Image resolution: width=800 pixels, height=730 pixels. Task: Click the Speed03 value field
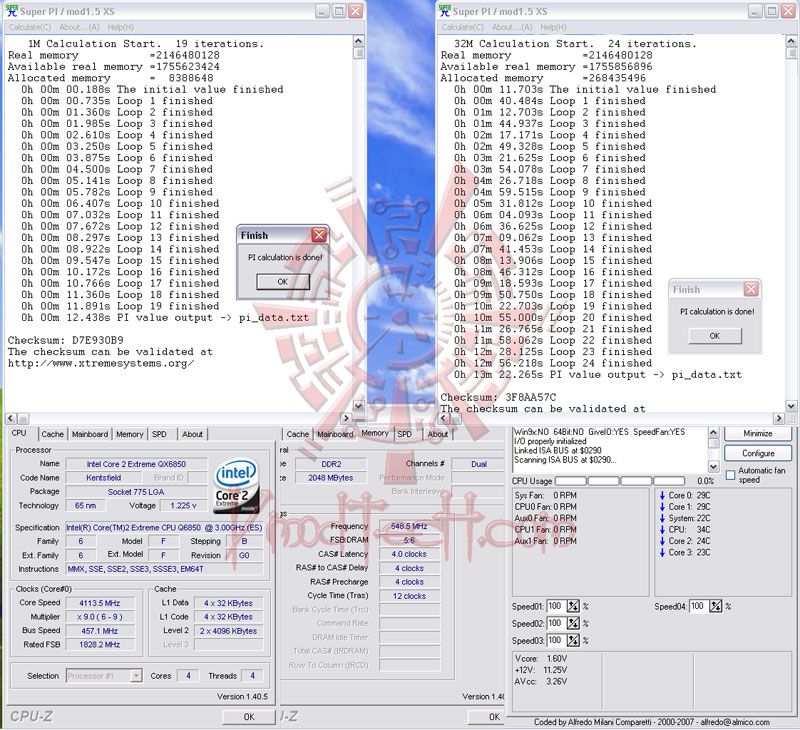pos(556,640)
